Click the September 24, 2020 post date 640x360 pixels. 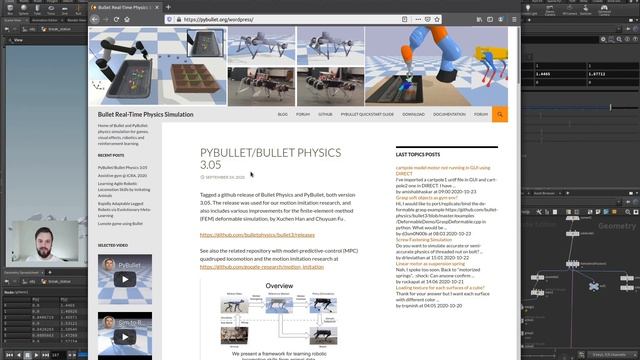coord(225,177)
